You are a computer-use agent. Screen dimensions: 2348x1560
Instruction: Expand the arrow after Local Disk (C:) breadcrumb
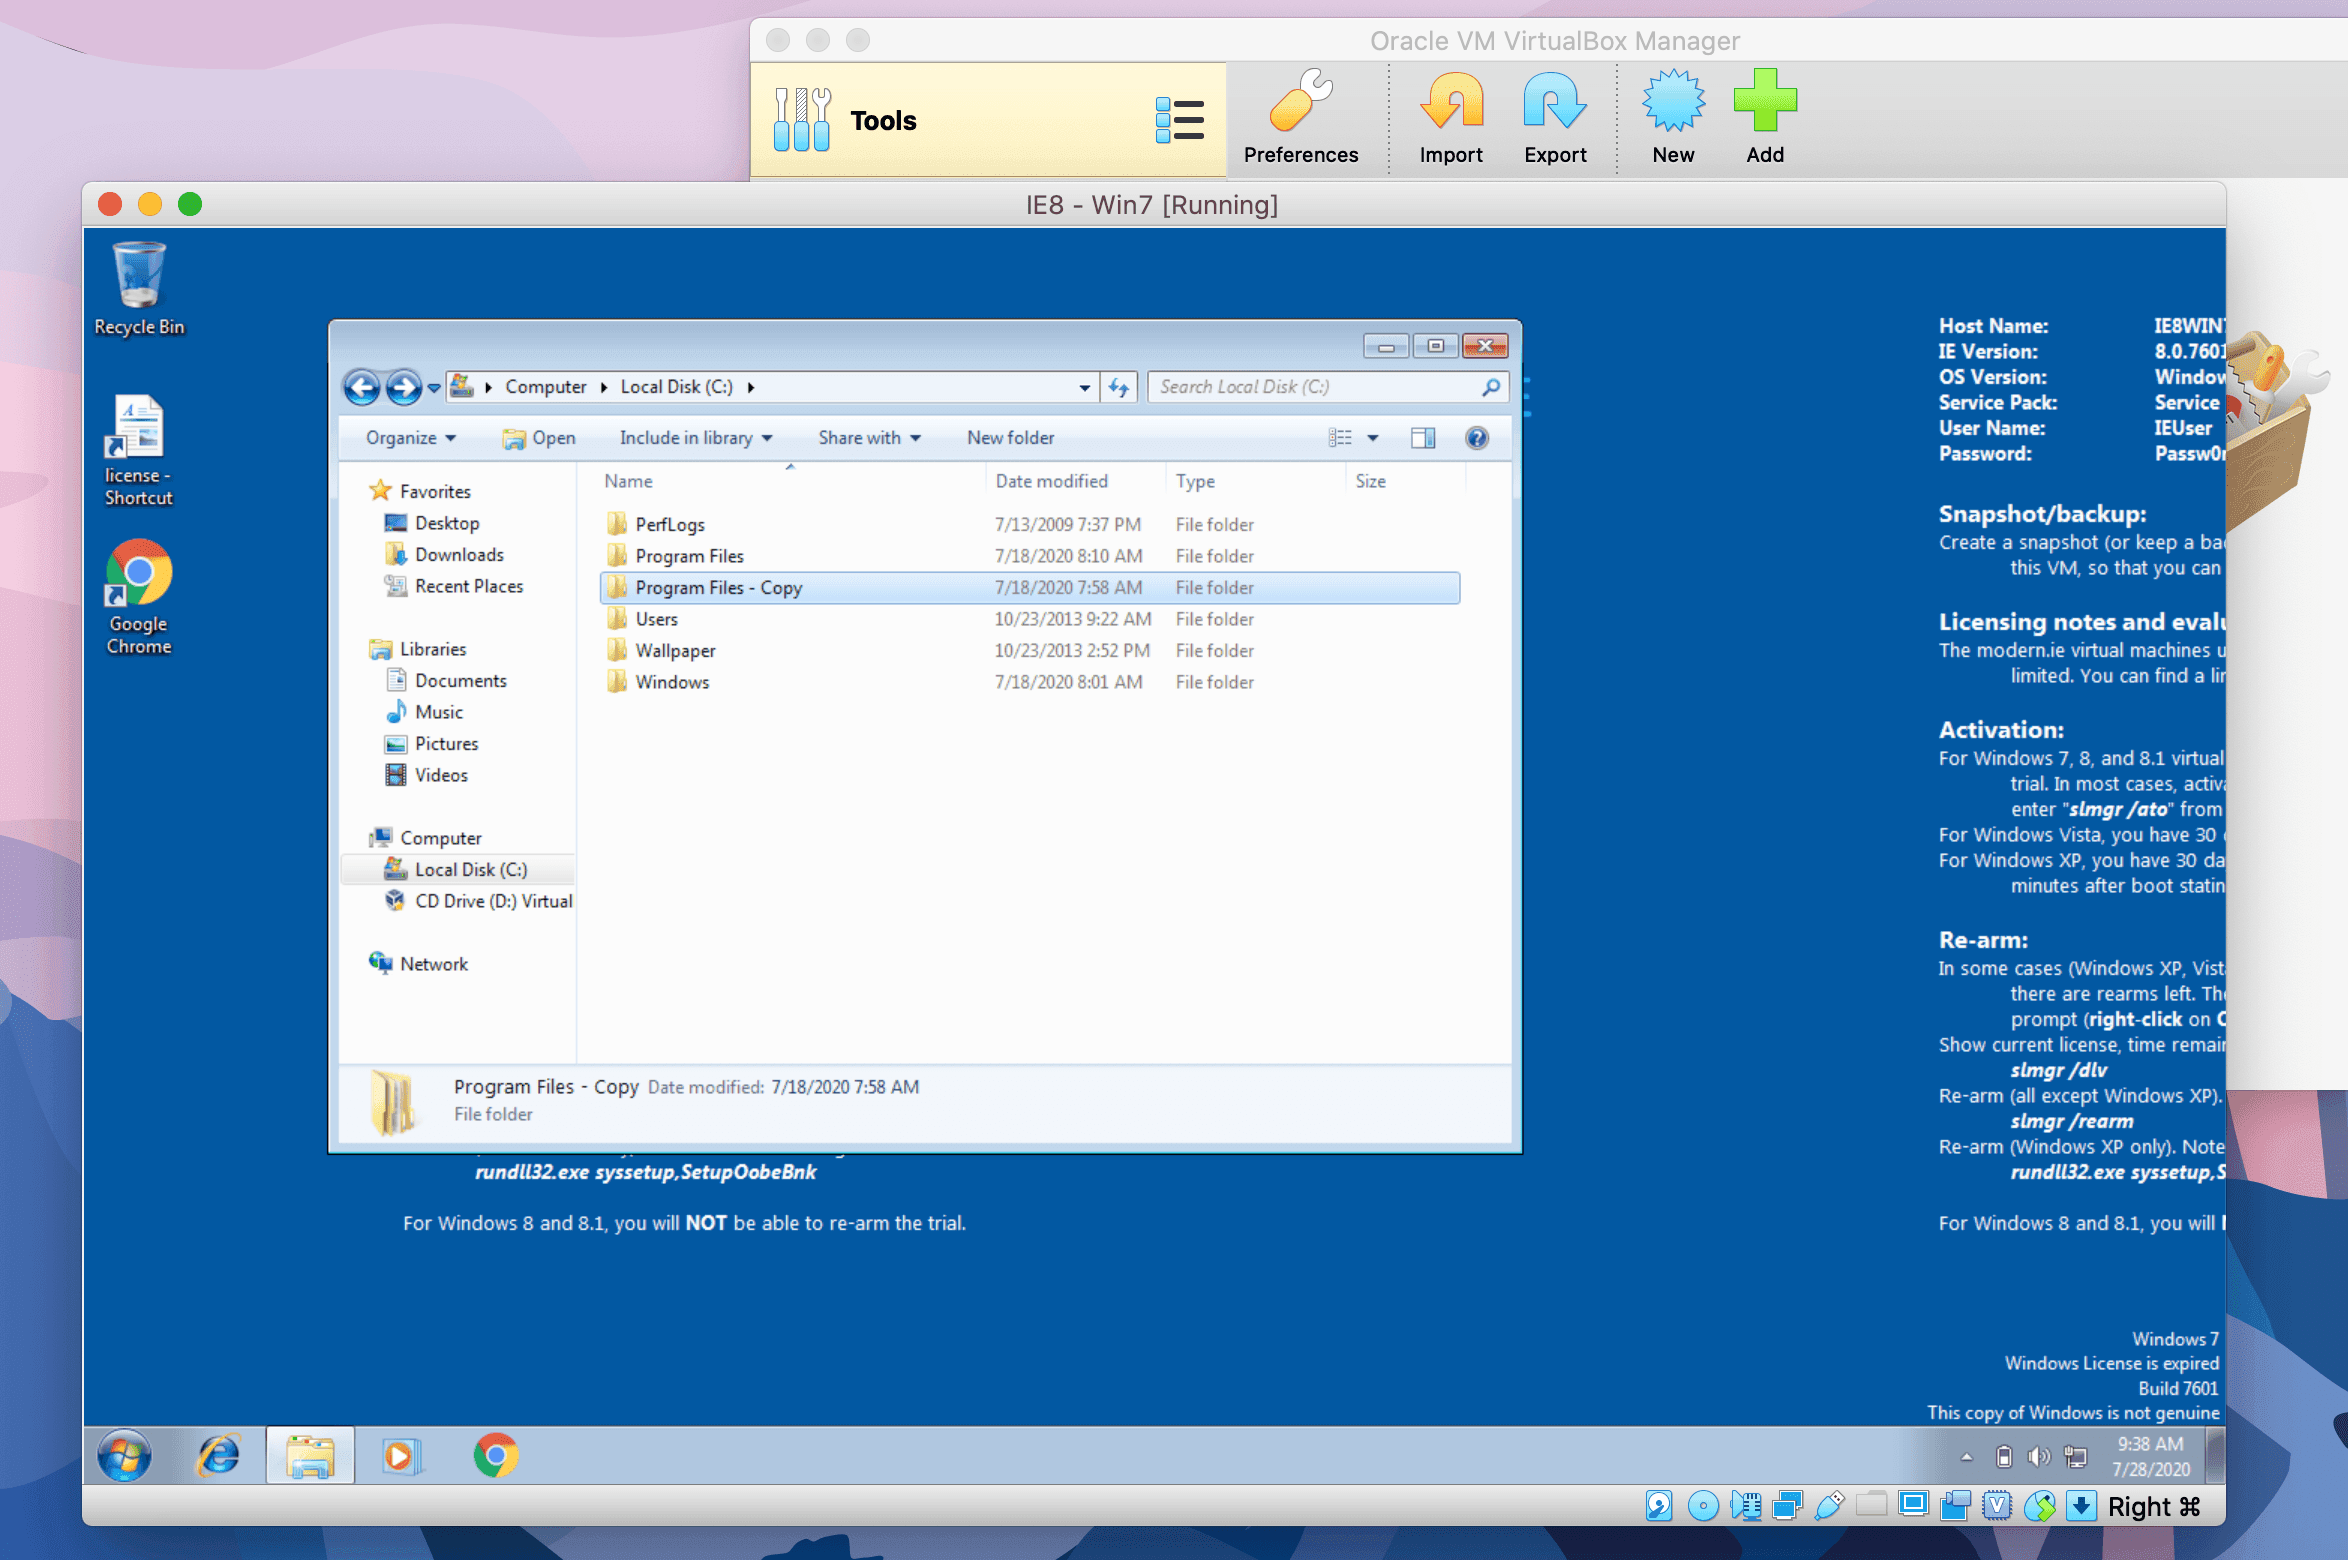(750, 387)
